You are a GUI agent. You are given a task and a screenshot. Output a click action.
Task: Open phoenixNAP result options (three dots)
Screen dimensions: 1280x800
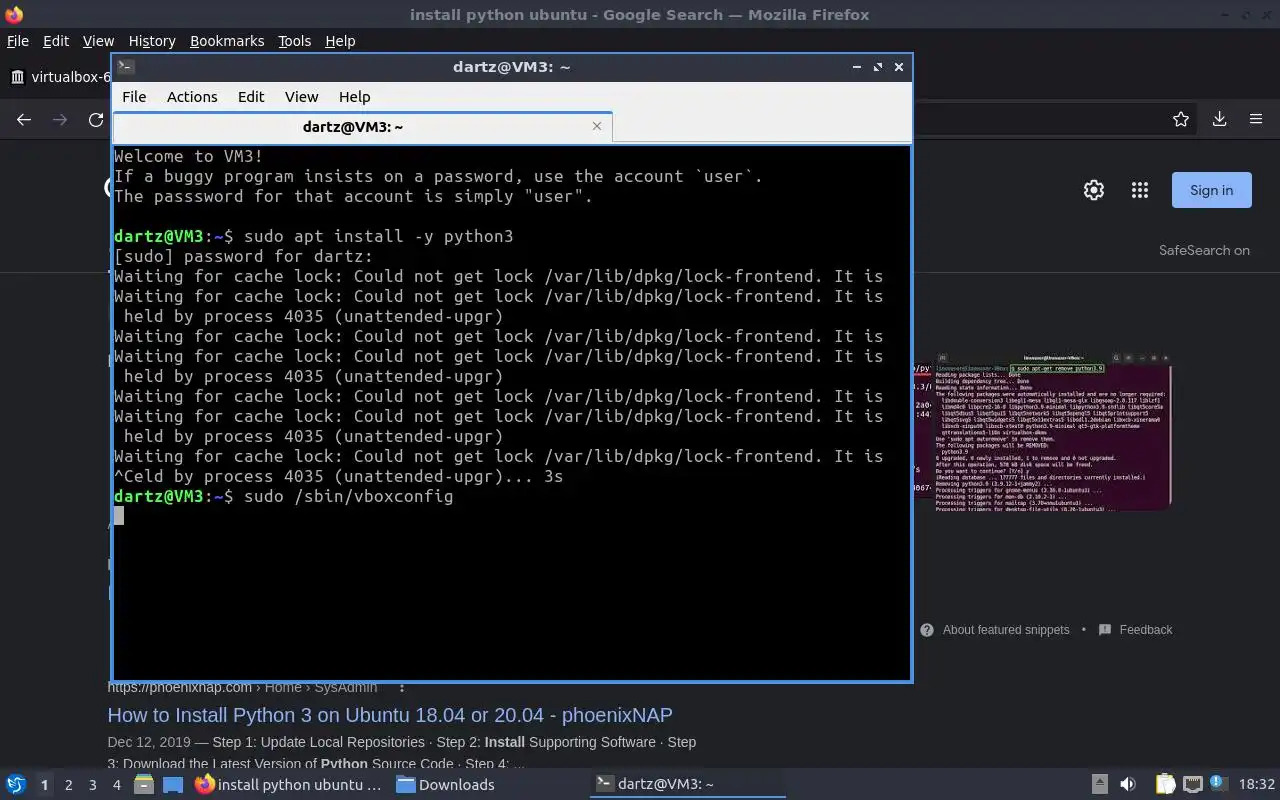click(x=402, y=688)
